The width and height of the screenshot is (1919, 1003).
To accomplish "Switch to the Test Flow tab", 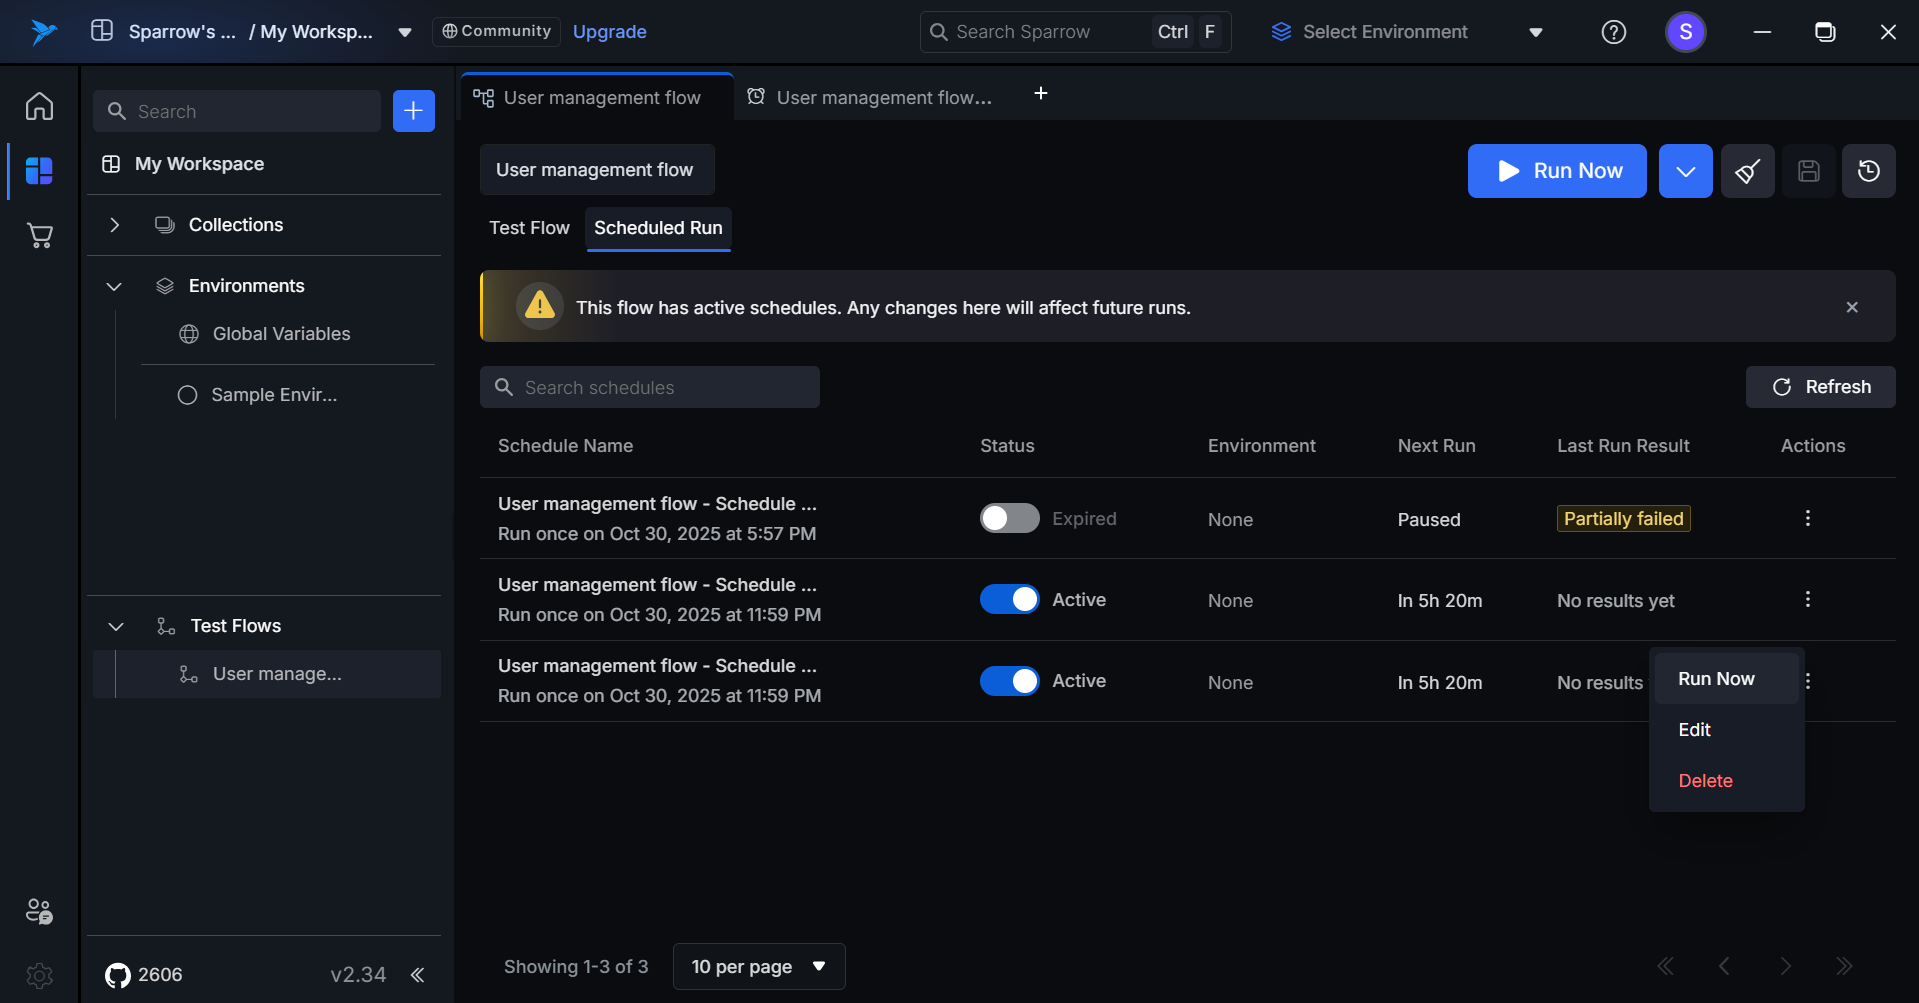I will click(529, 228).
